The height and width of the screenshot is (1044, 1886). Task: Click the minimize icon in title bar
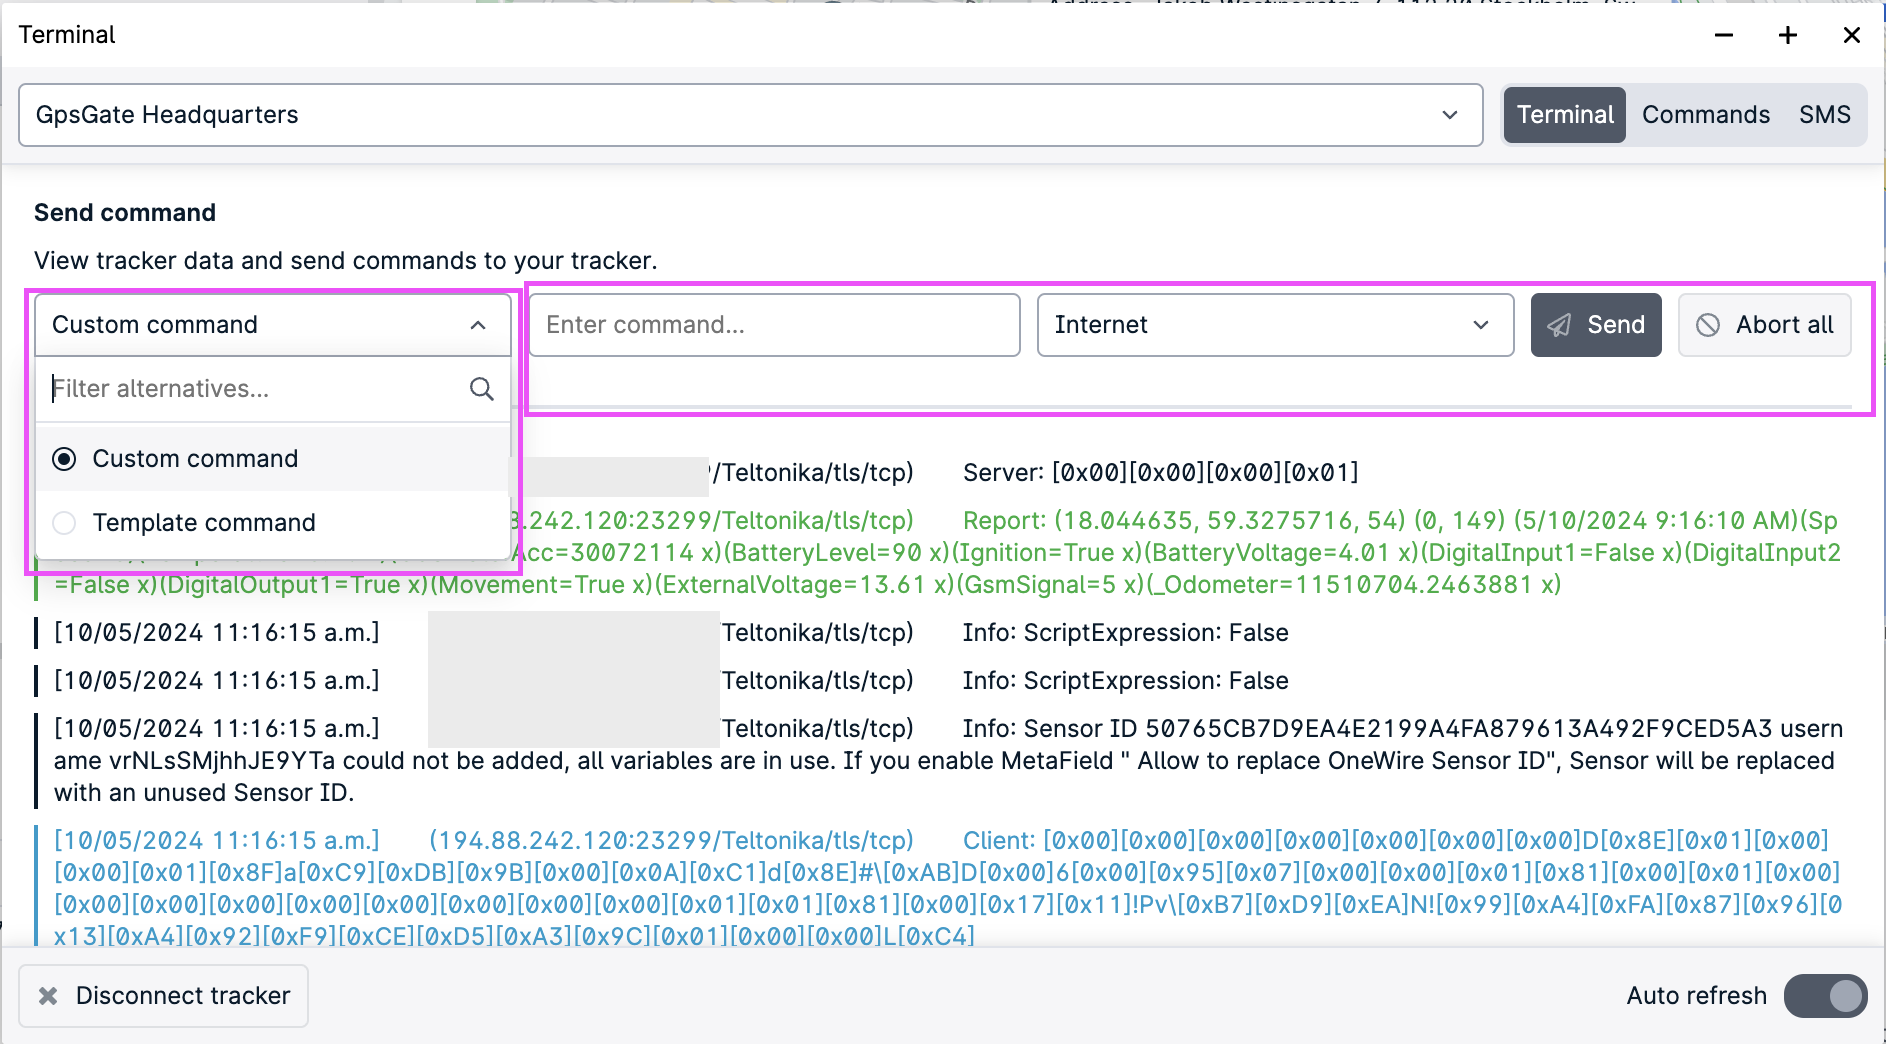tap(1723, 34)
